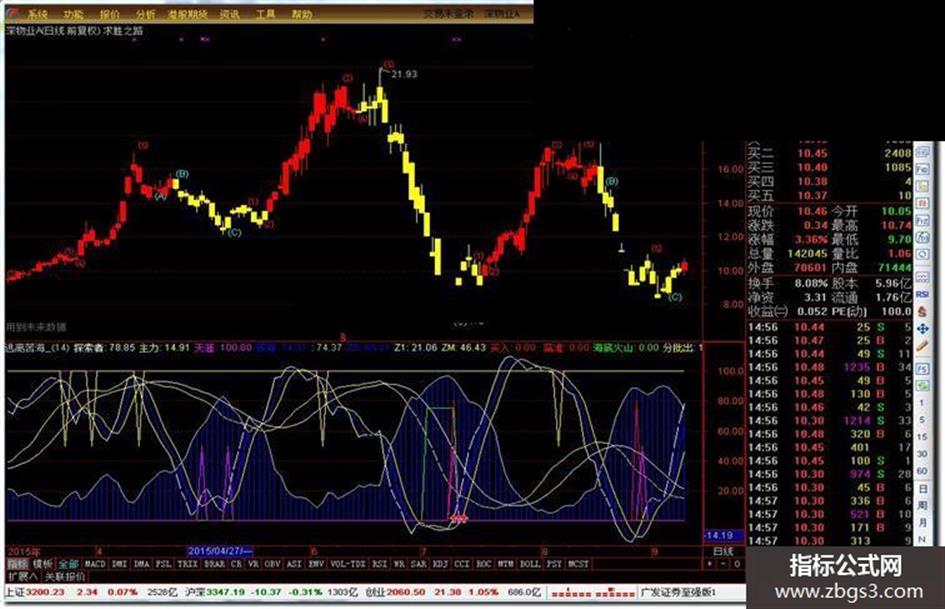
Task: Open the 资讯 menu
Action: (229, 13)
